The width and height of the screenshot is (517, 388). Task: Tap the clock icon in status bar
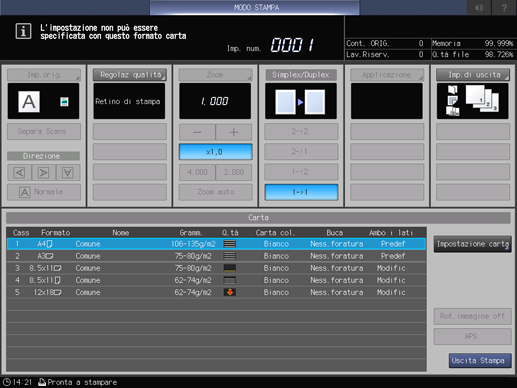pyautogui.click(x=7, y=382)
